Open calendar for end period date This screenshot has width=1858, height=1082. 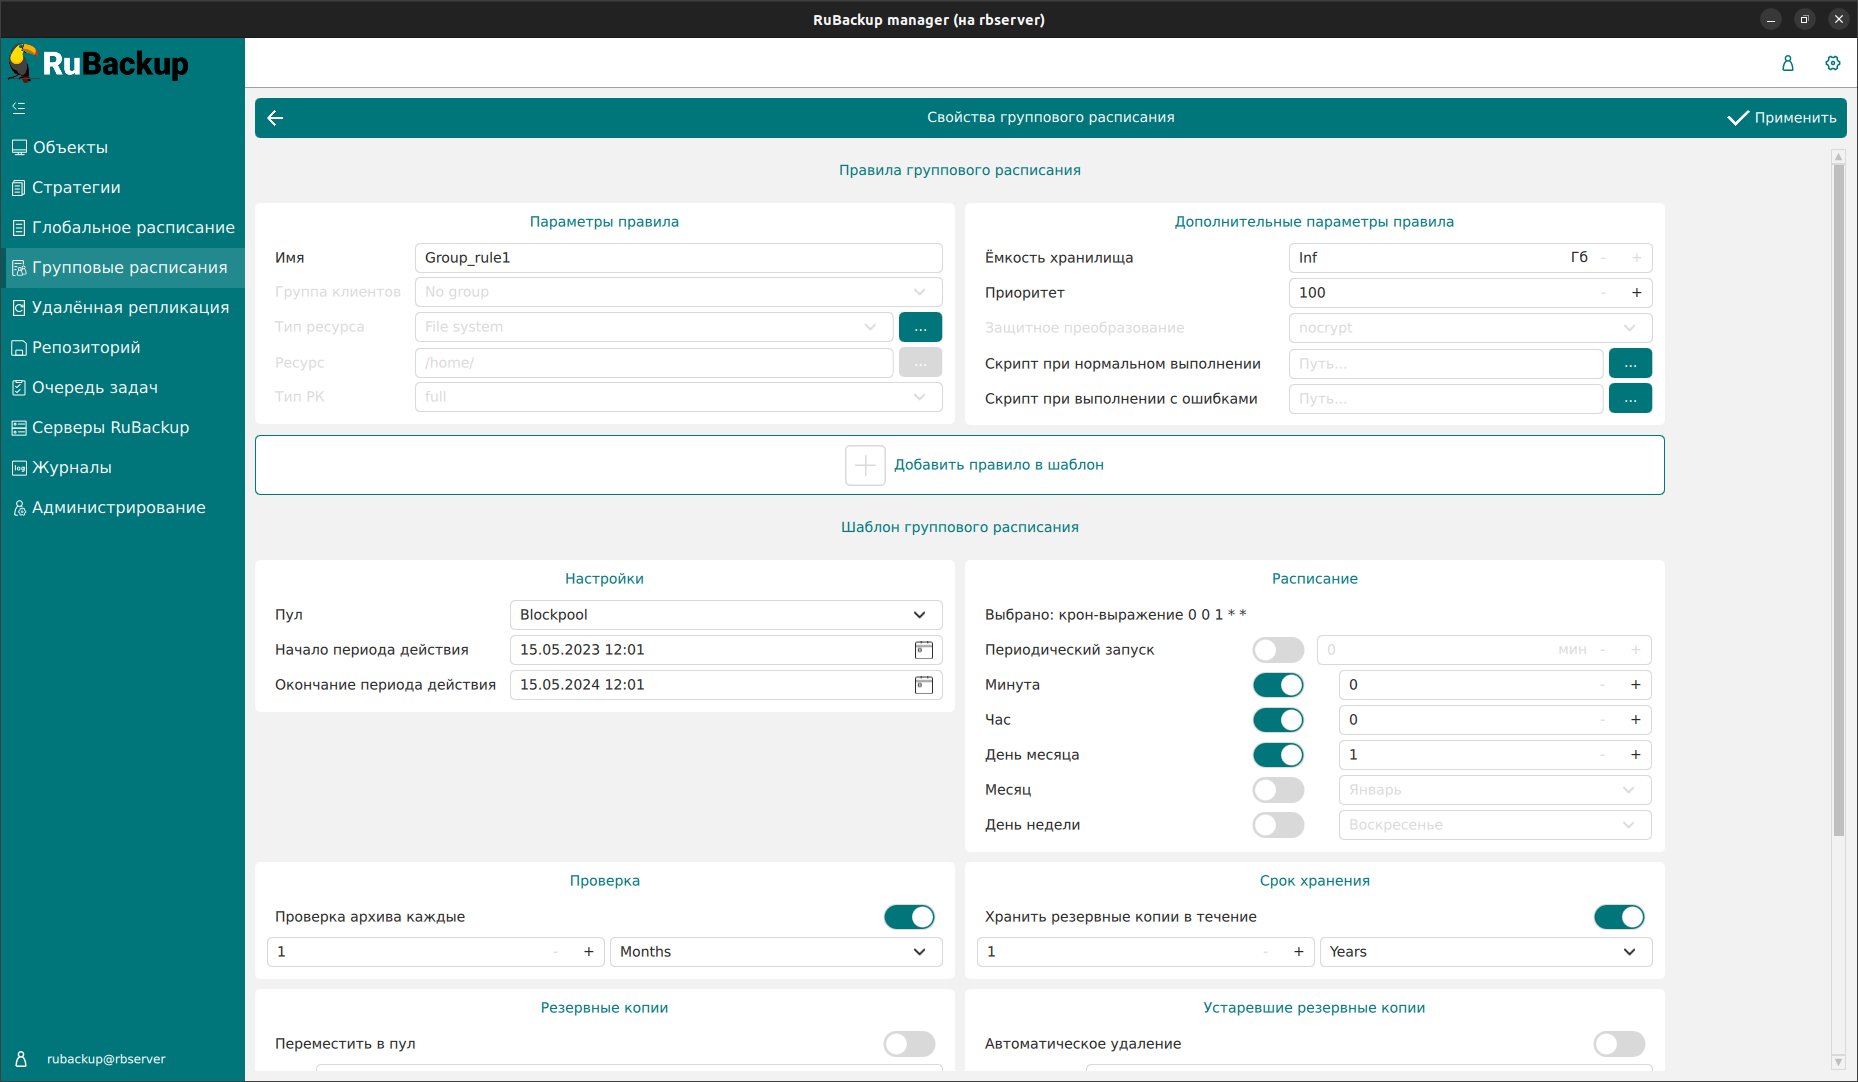pyautogui.click(x=923, y=685)
